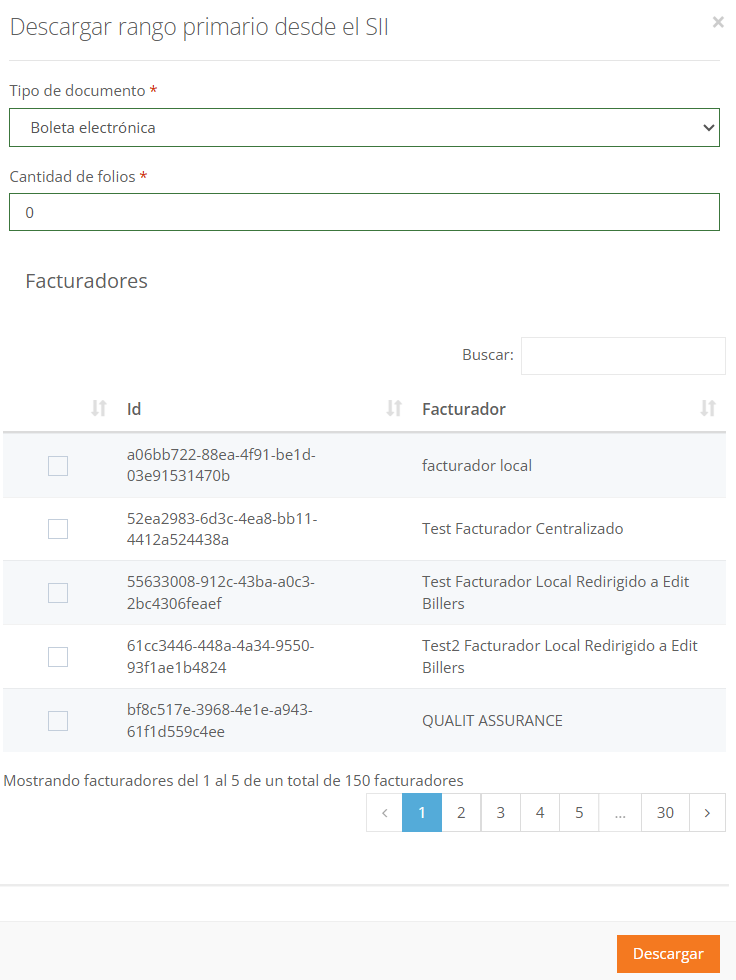This screenshot has width=736, height=980.
Task: Click the Facturador column header
Action: (x=464, y=409)
